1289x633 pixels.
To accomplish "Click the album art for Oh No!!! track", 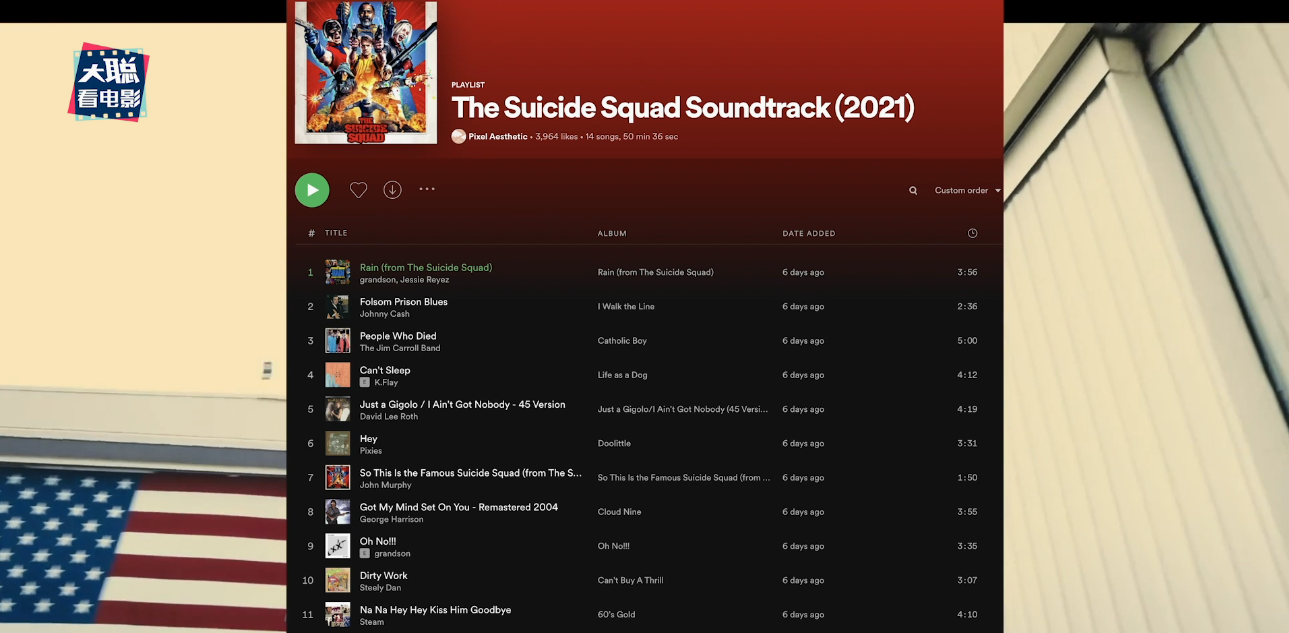I will [x=337, y=546].
